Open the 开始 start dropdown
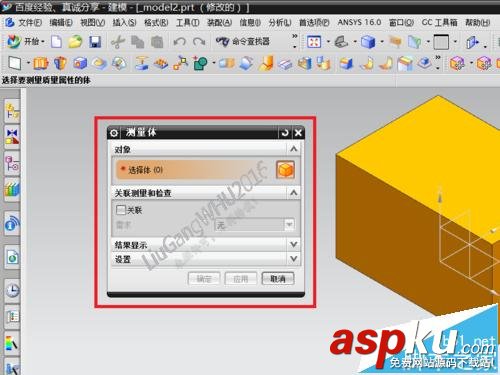This screenshot has height=375, width=500. (26, 42)
